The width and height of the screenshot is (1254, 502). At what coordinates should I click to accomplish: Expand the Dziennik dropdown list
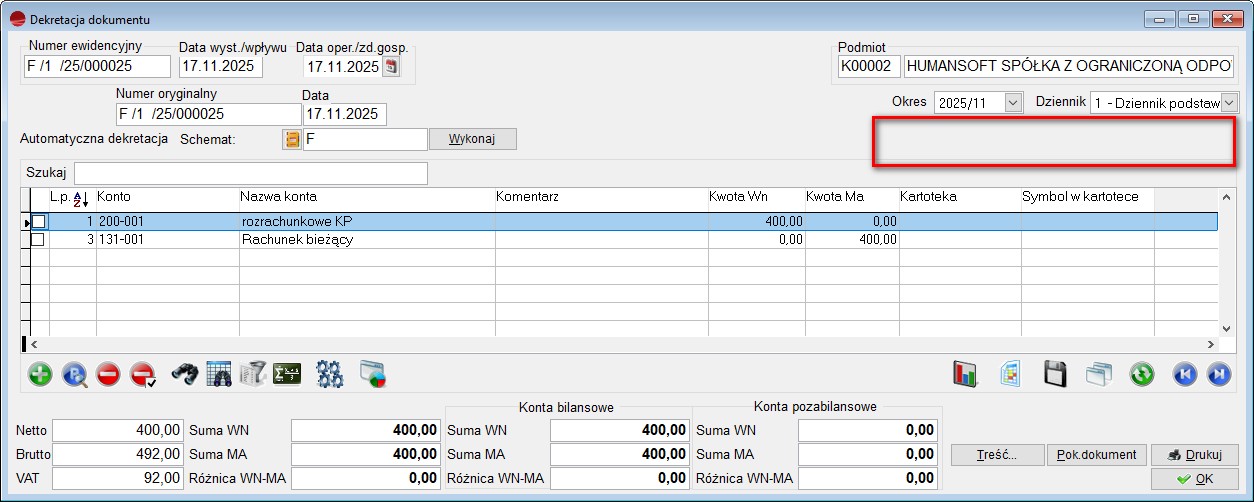(1229, 103)
